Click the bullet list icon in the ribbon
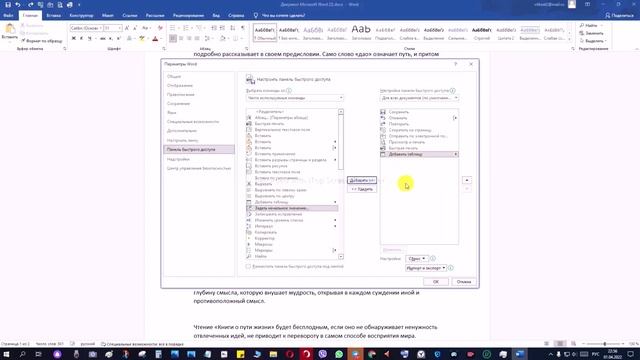Viewport: 640px width, 360px height. (173, 28)
